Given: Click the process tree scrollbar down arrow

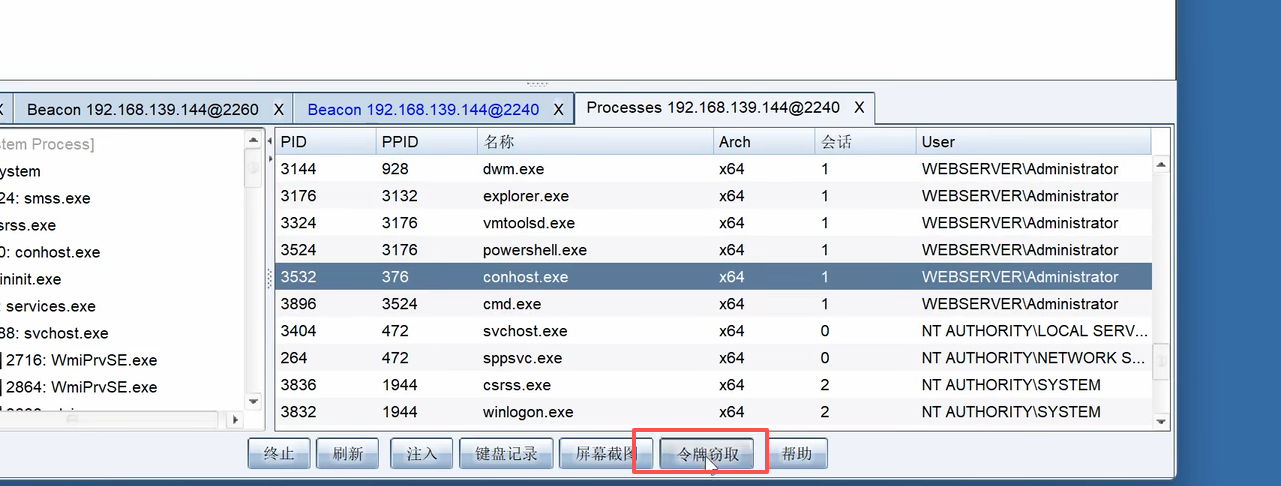Looking at the screenshot, I should 253,402.
